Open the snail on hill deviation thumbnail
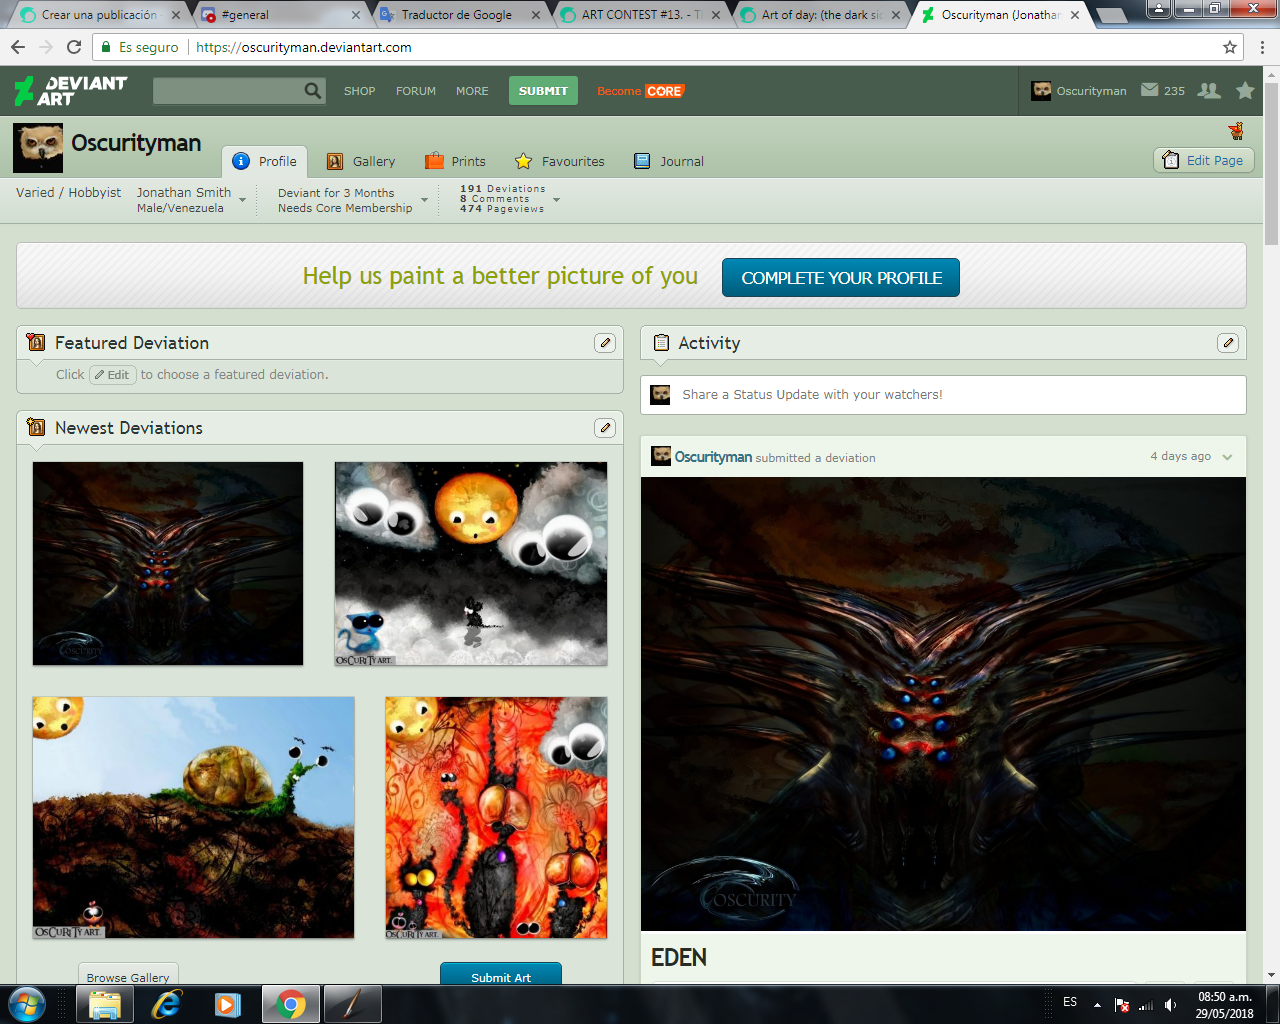Screen dimensions: 1280x1024 point(194,818)
